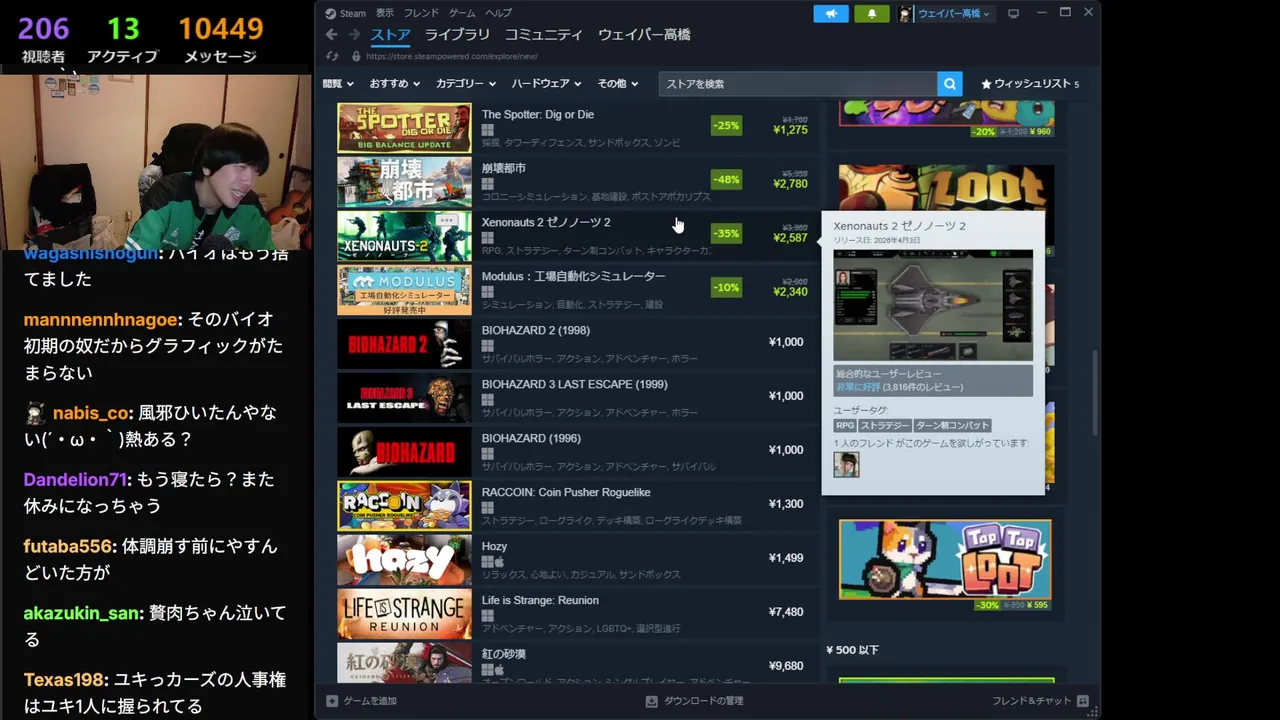Click the Windows icon under Hozy title
The width and height of the screenshot is (1280, 720).
[487, 562]
